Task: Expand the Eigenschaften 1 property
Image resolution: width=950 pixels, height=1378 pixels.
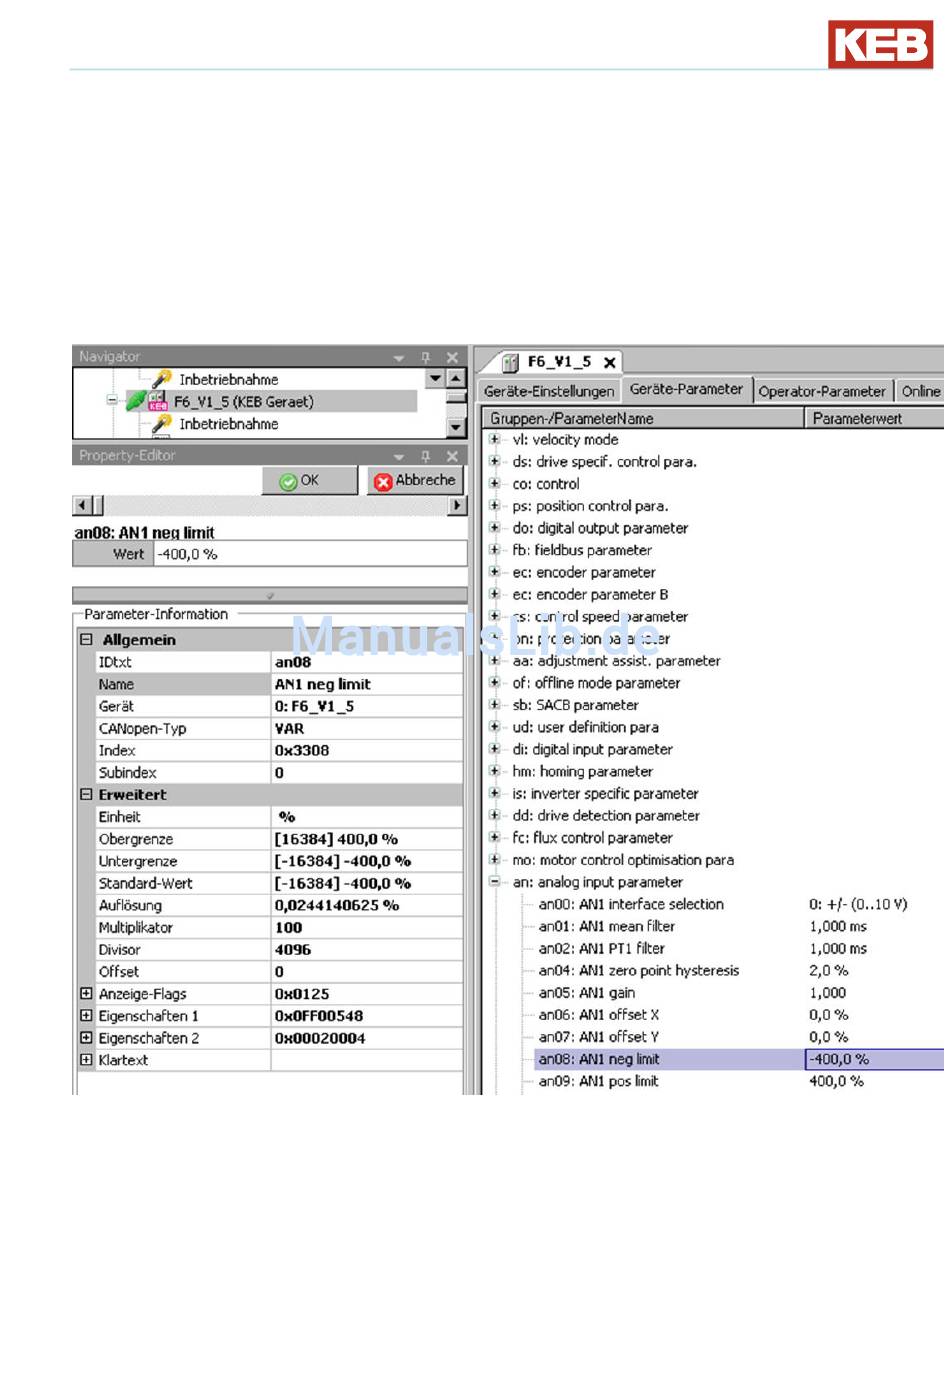Action: (x=86, y=1016)
